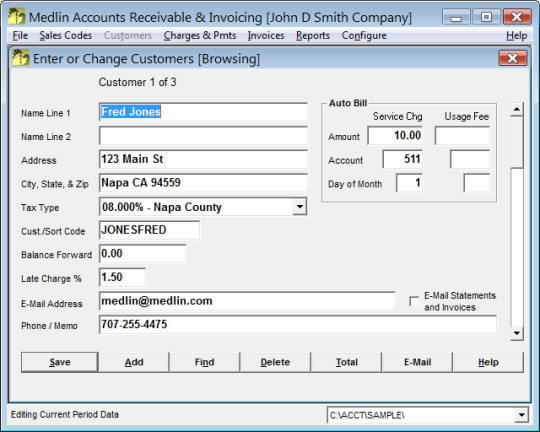Click the Medlin application icon in title bar
The width and height of the screenshot is (540, 432).
coord(17,16)
